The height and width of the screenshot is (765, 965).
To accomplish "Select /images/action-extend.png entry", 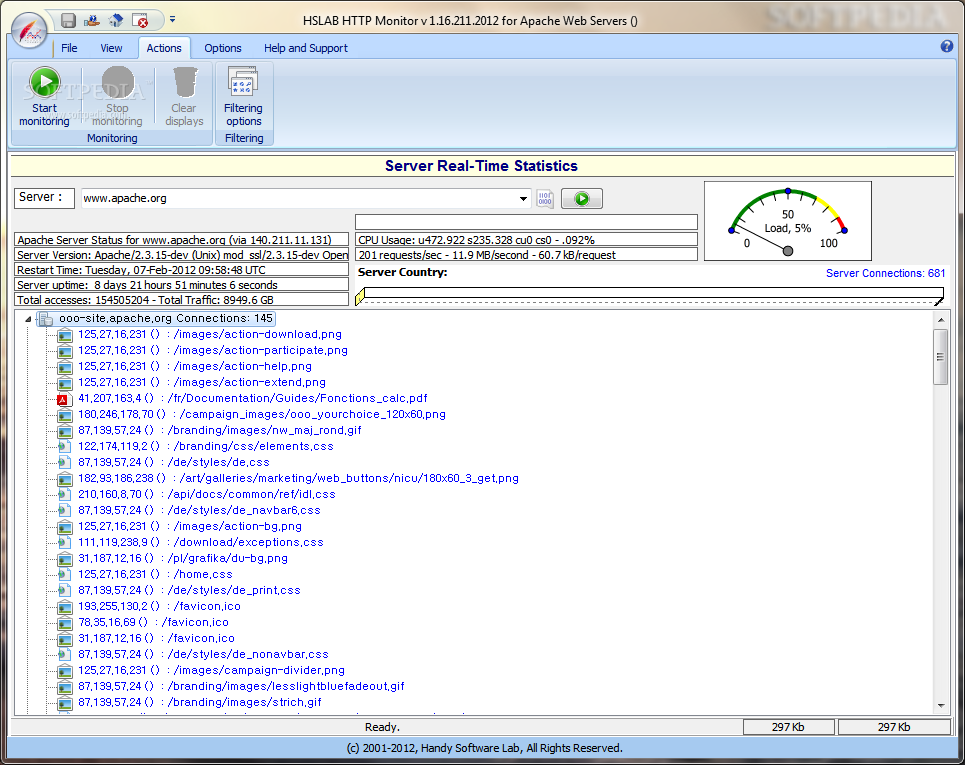I will click(x=202, y=382).
